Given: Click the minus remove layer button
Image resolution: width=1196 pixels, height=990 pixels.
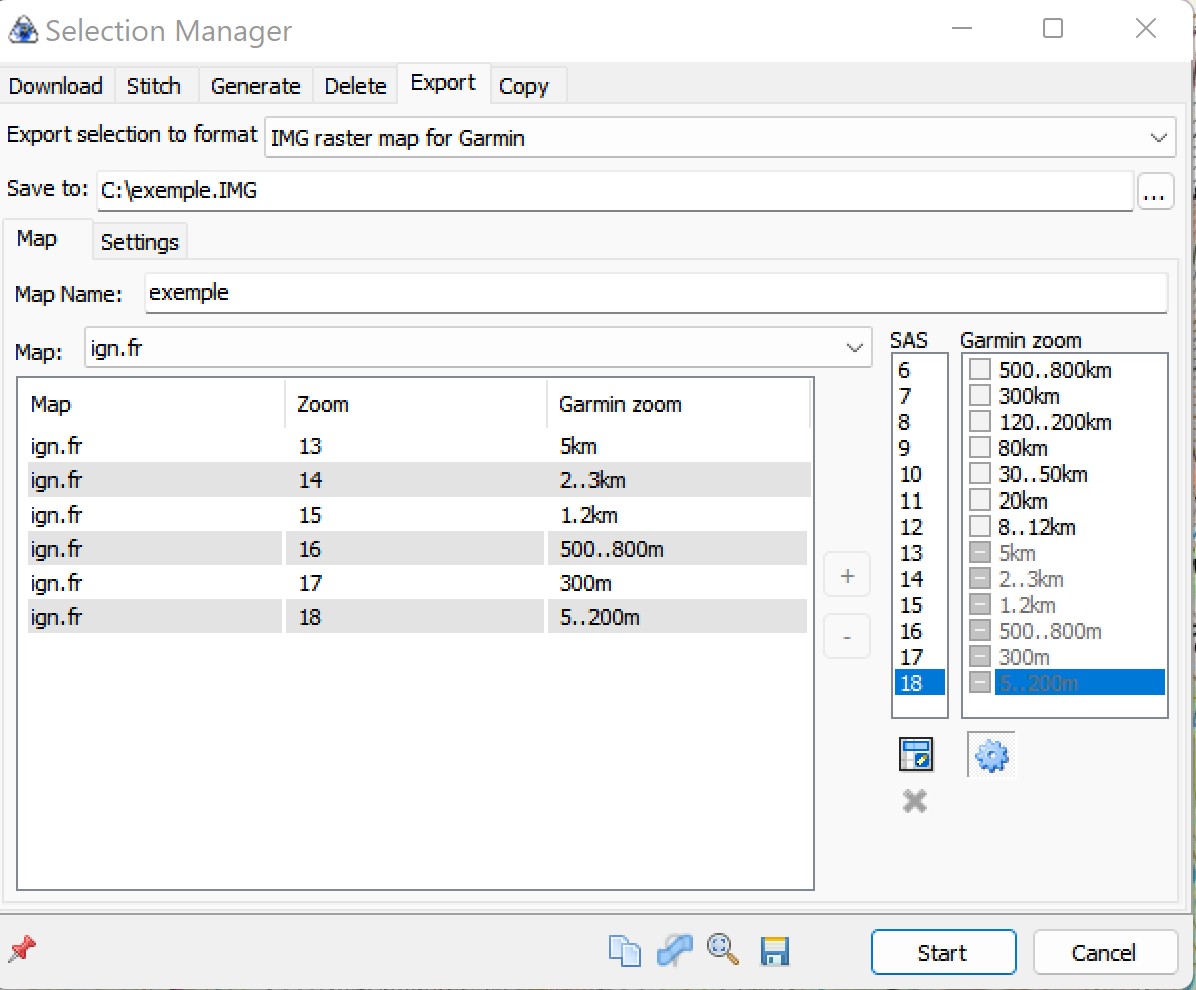Looking at the screenshot, I should coord(847,636).
